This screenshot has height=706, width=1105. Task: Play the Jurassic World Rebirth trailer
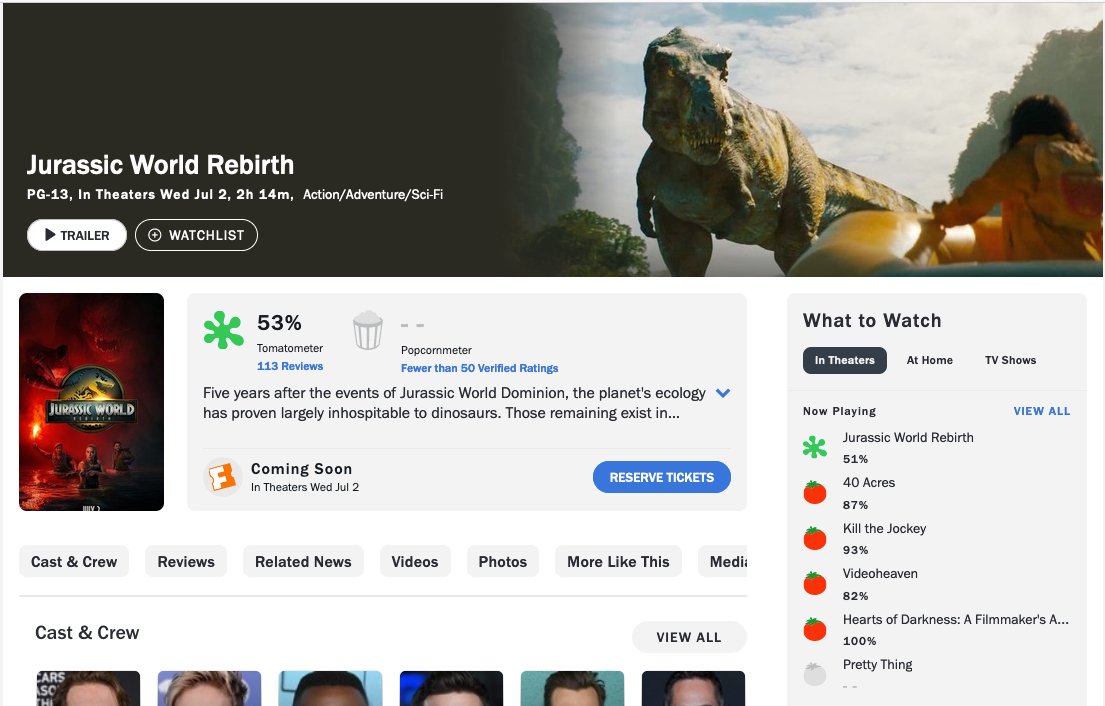77,235
